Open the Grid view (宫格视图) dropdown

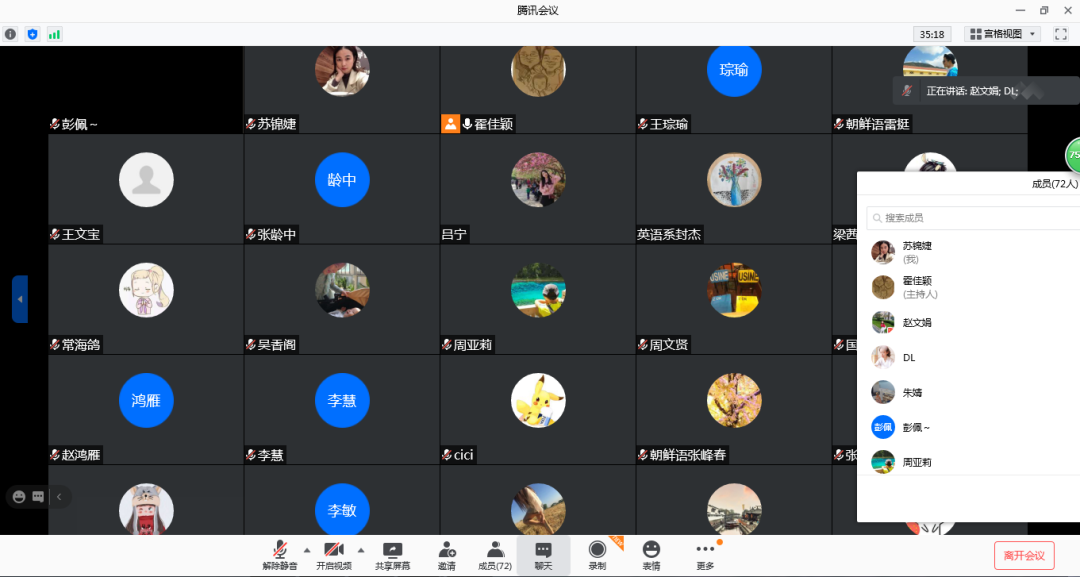(x=1002, y=34)
